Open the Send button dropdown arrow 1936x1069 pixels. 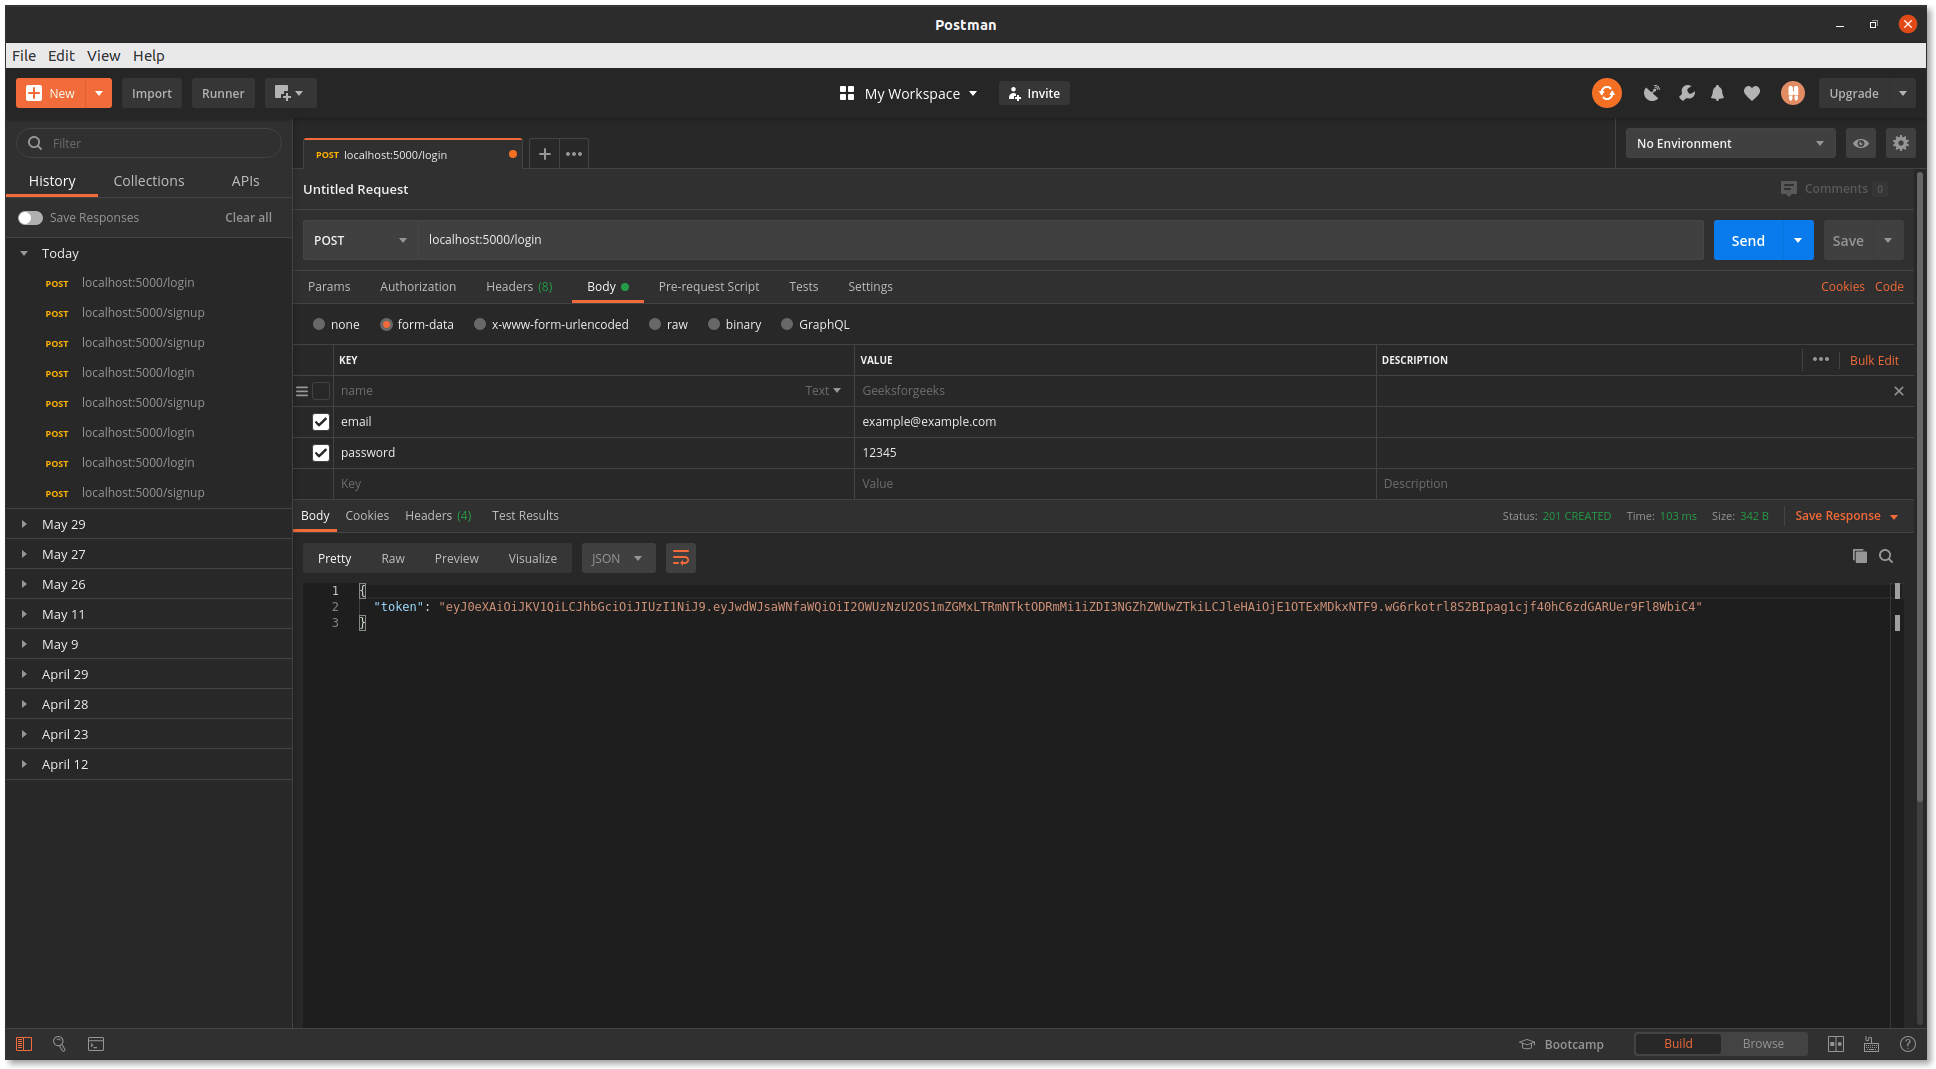pyautogui.click(x=1798, y=240)
